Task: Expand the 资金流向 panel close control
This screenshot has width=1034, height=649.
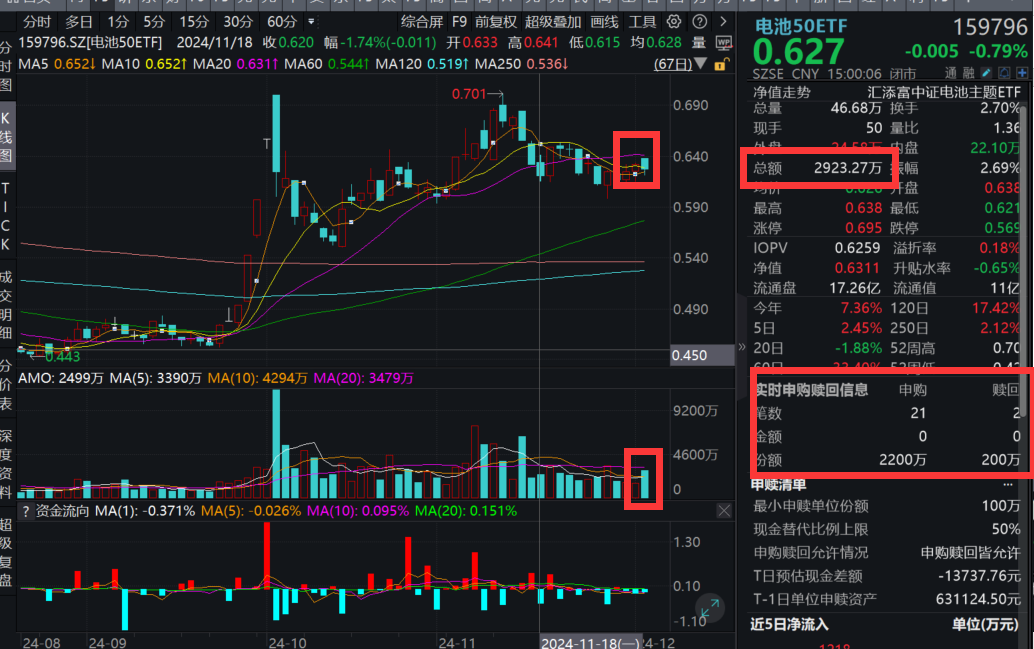Action: 724,511
